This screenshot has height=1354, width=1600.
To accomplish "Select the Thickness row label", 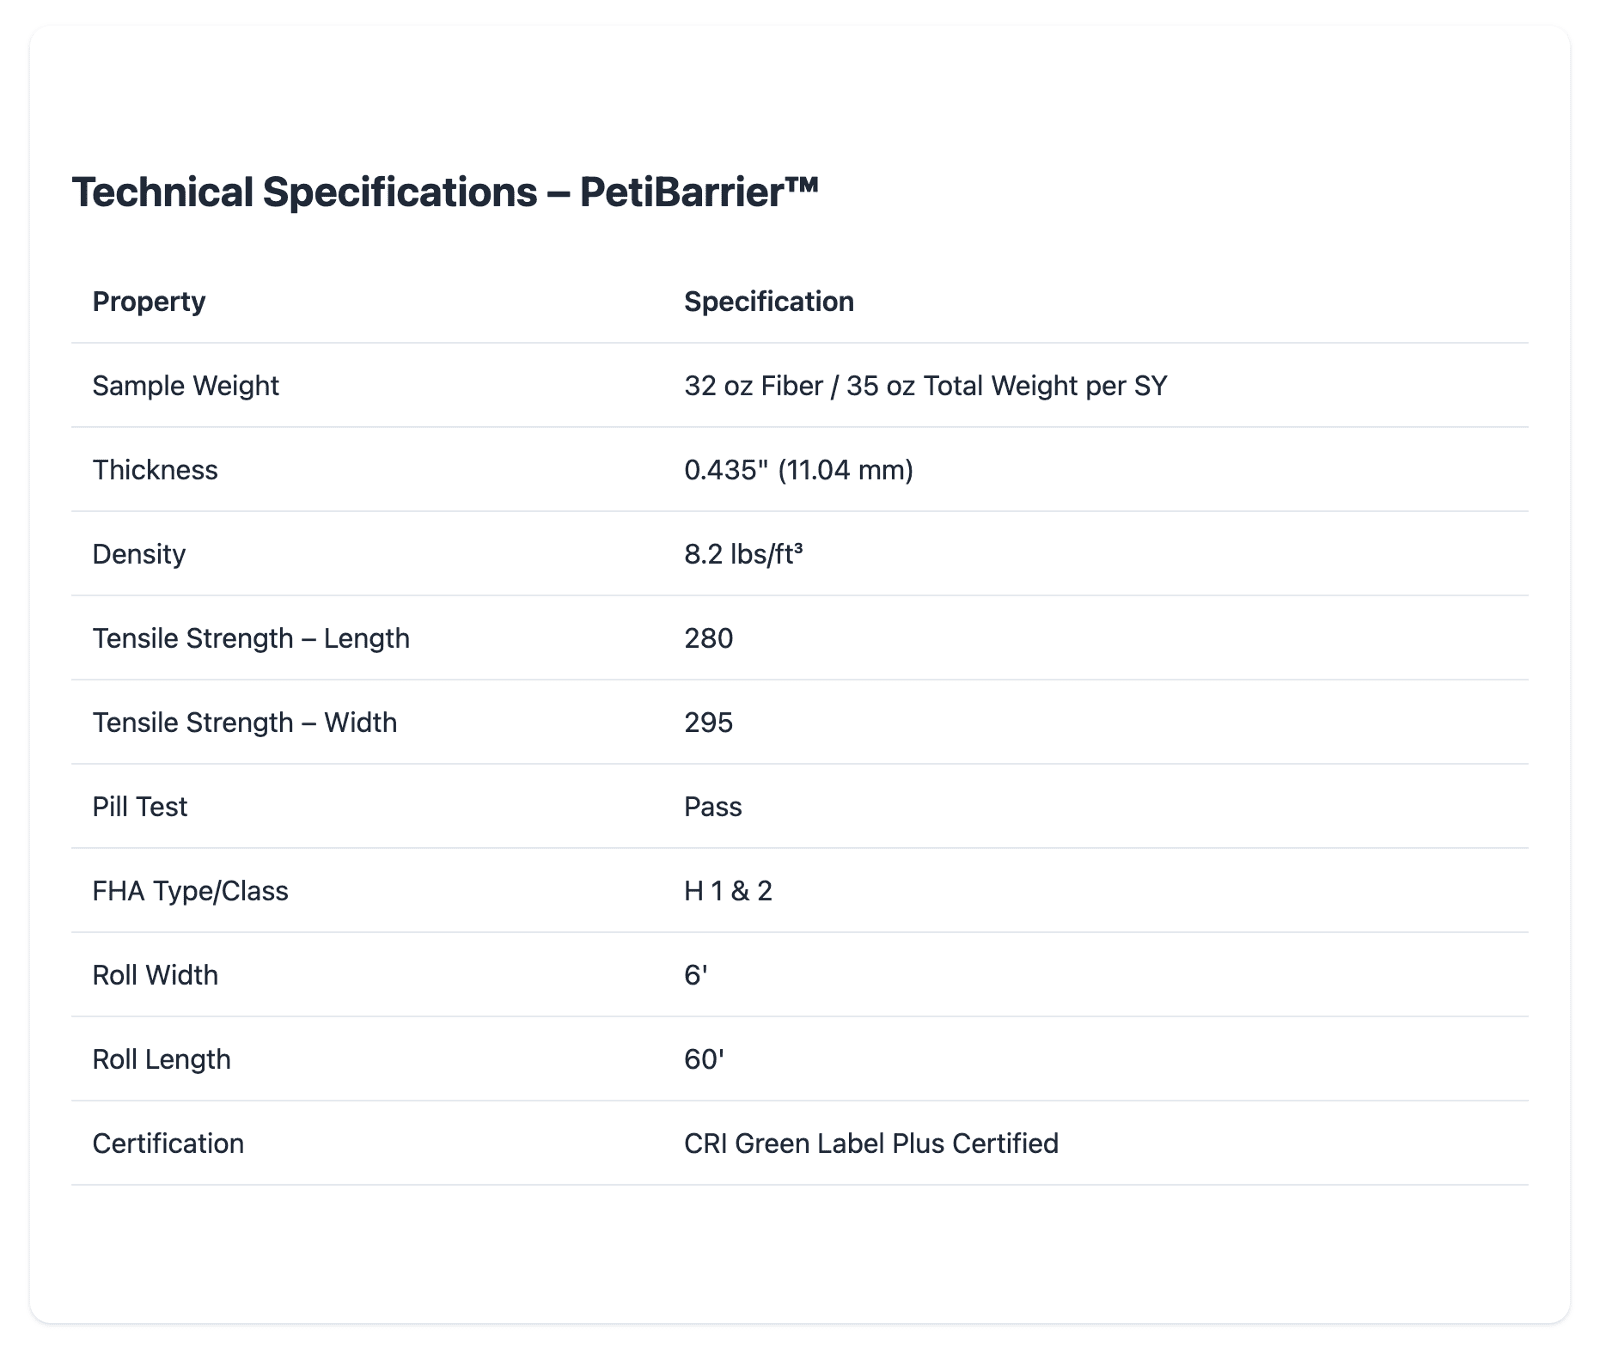I will 155,469.
